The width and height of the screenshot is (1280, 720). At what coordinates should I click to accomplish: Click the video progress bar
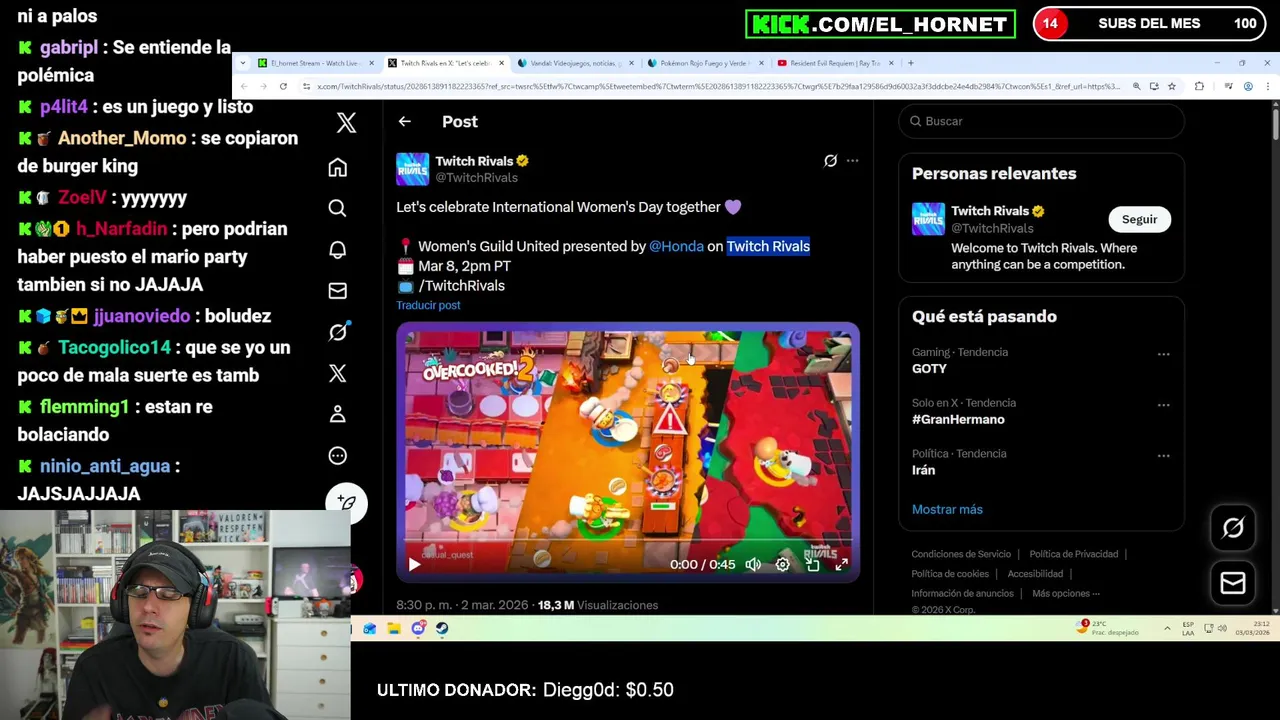pos(628,543)
